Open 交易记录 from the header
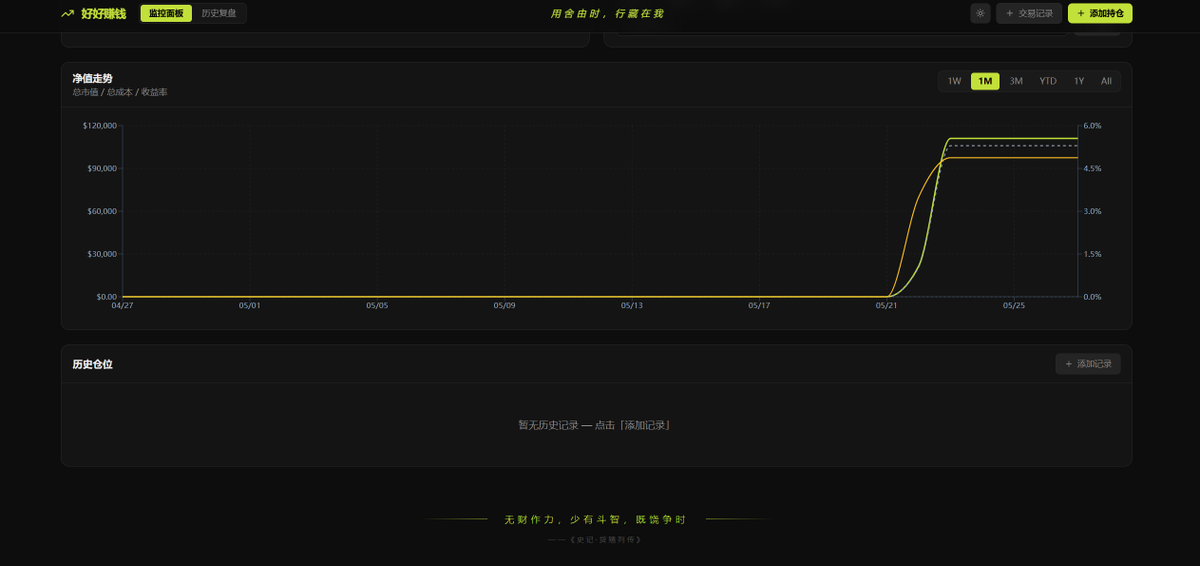1200x566 pixels. point(1029,14)
